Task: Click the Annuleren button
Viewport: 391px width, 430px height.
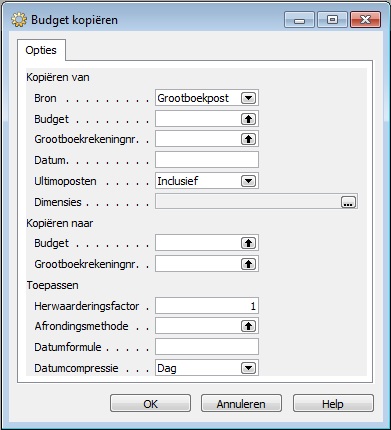Action: coord(241,404)
